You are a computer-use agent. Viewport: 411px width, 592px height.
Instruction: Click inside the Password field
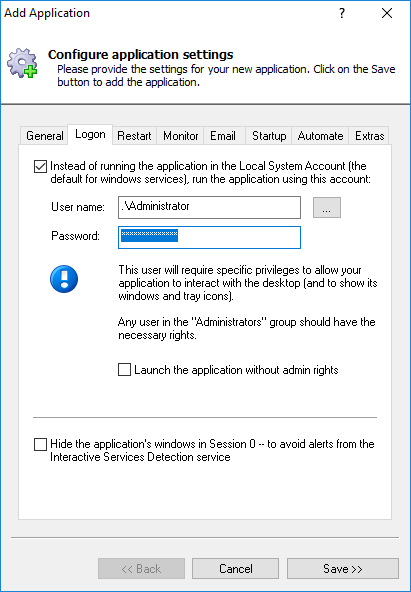(209, 237)
